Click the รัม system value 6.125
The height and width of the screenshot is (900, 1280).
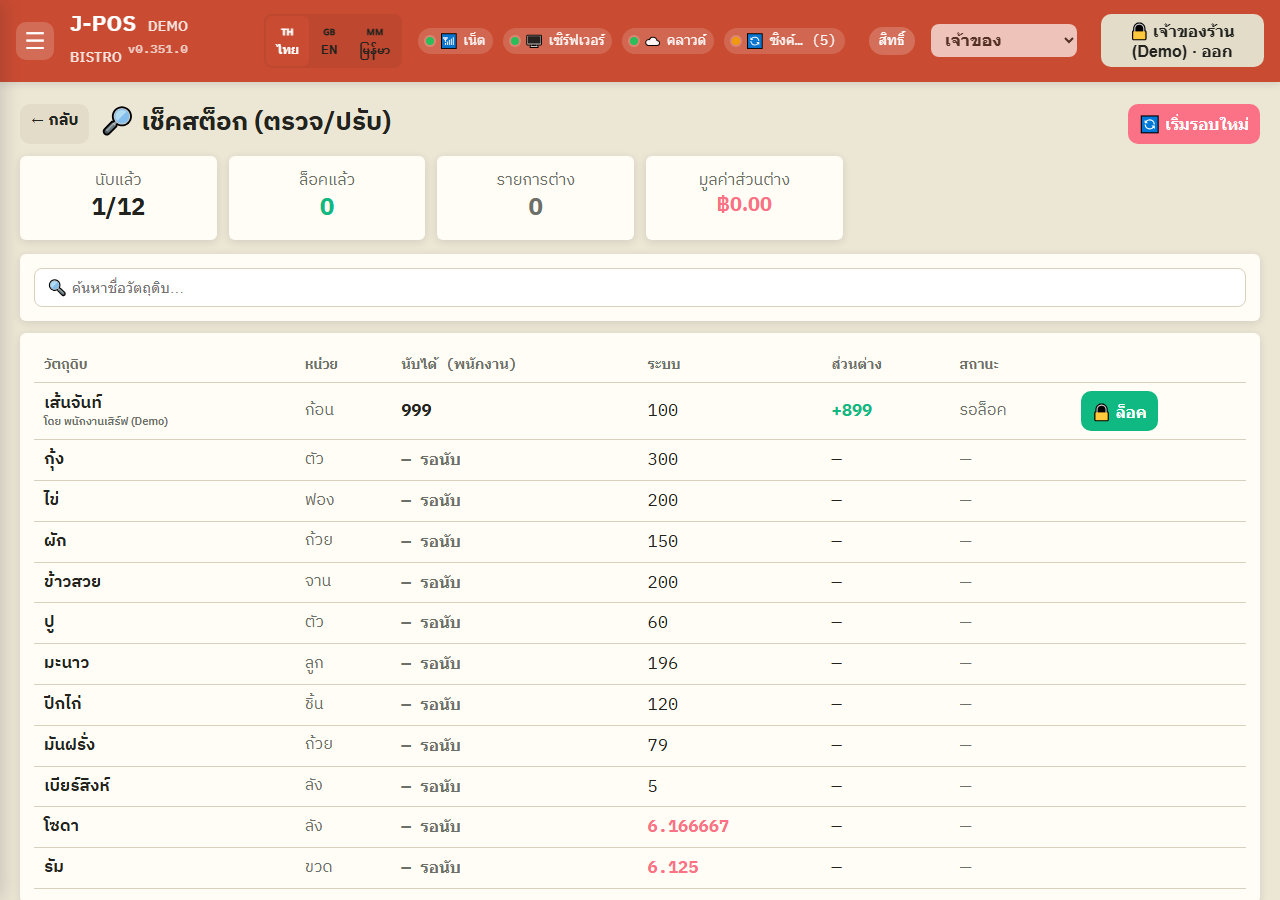point(673,867)
